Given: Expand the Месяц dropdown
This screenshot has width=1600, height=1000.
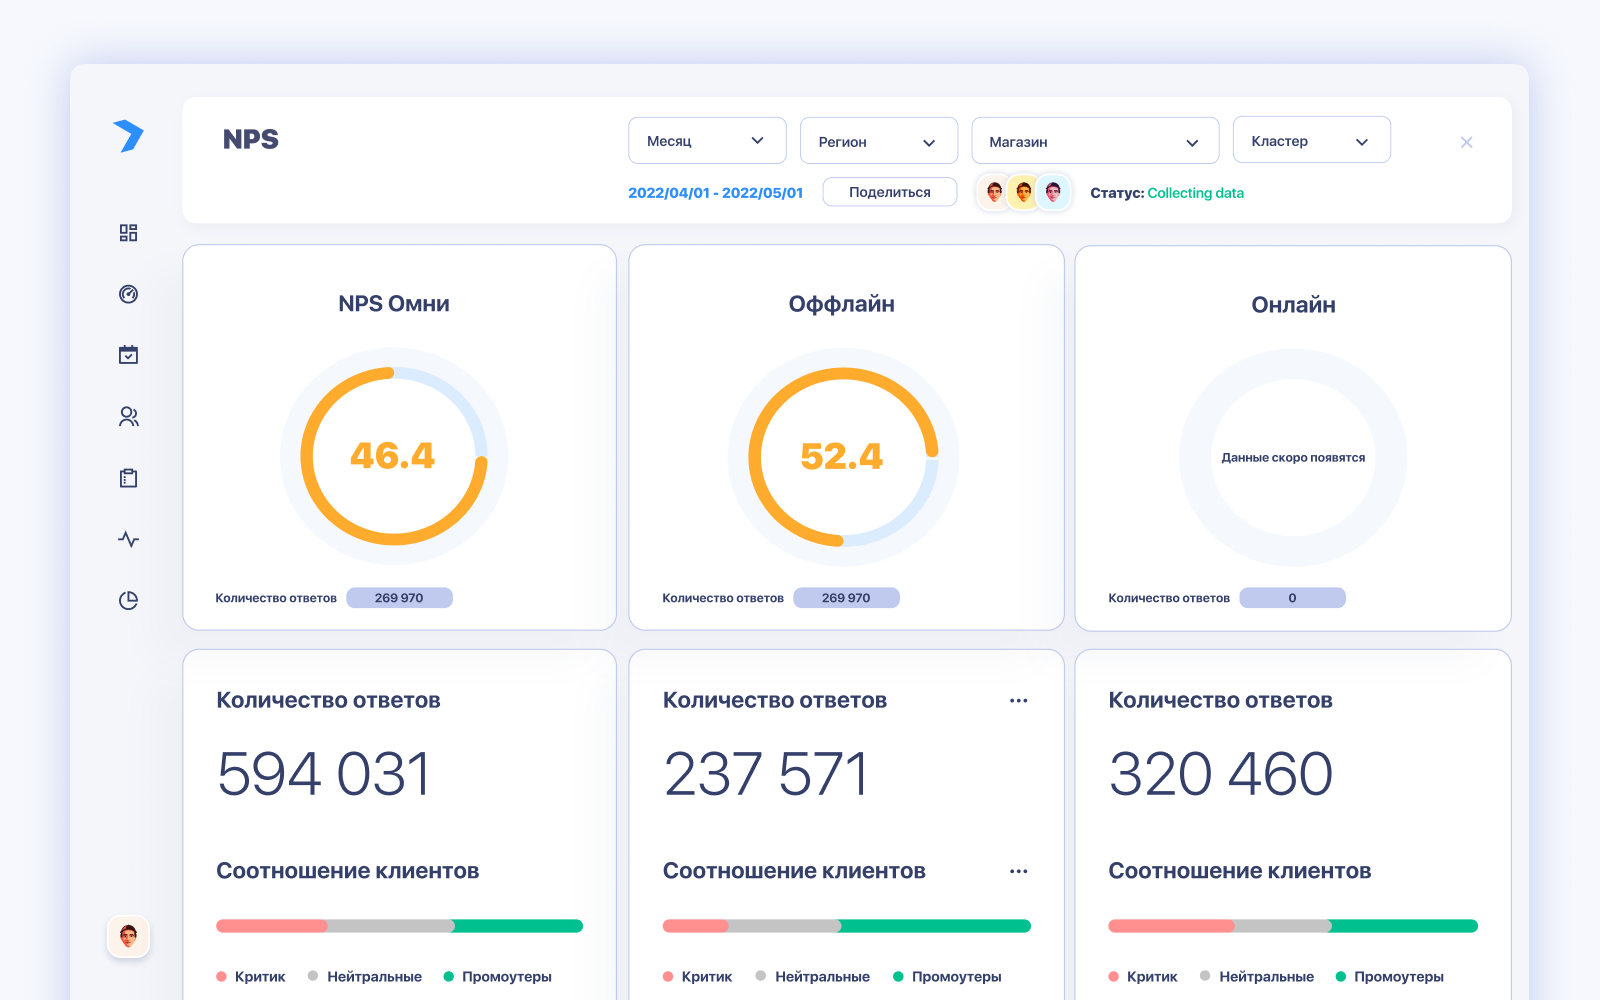Looking at the screenshot, I should point(706,141).
